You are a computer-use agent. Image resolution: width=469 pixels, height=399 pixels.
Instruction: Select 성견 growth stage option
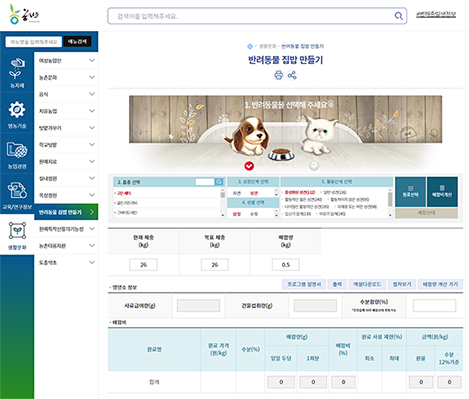click(254, 193)
